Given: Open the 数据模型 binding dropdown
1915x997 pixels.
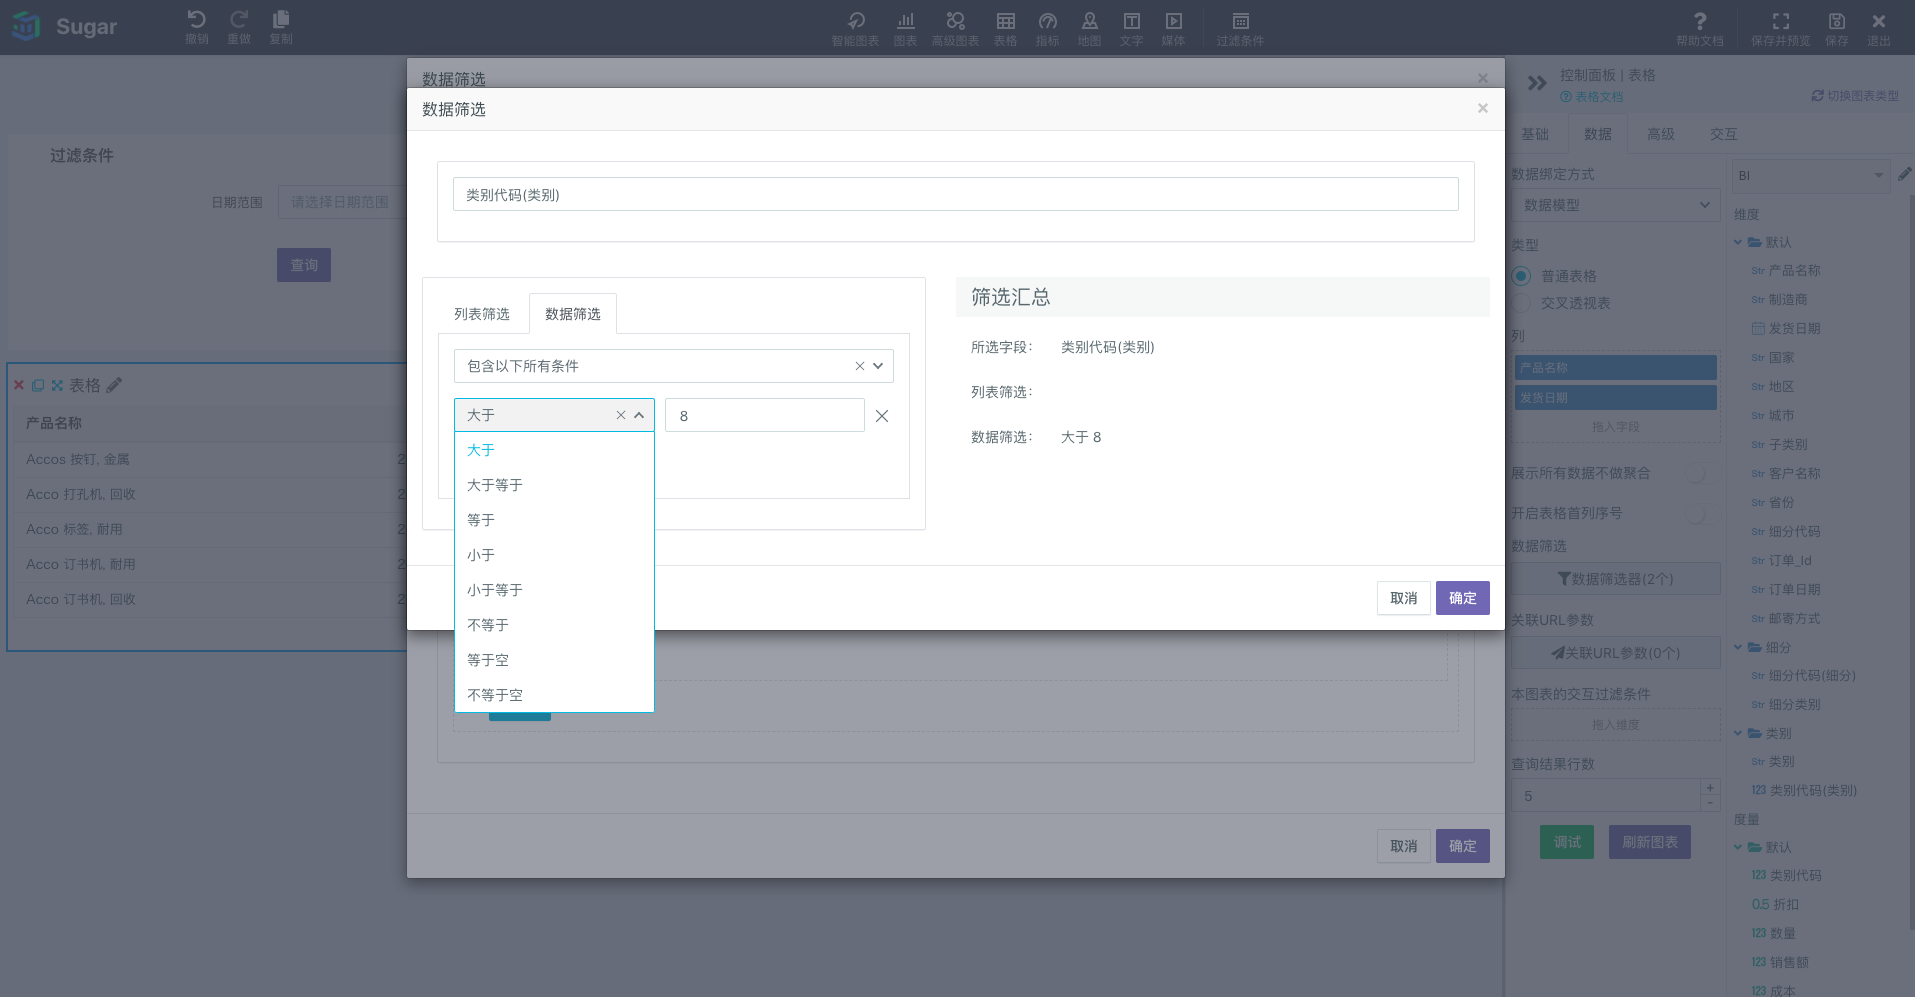Looking at the screenshot, I should [x=1616, y=205].
